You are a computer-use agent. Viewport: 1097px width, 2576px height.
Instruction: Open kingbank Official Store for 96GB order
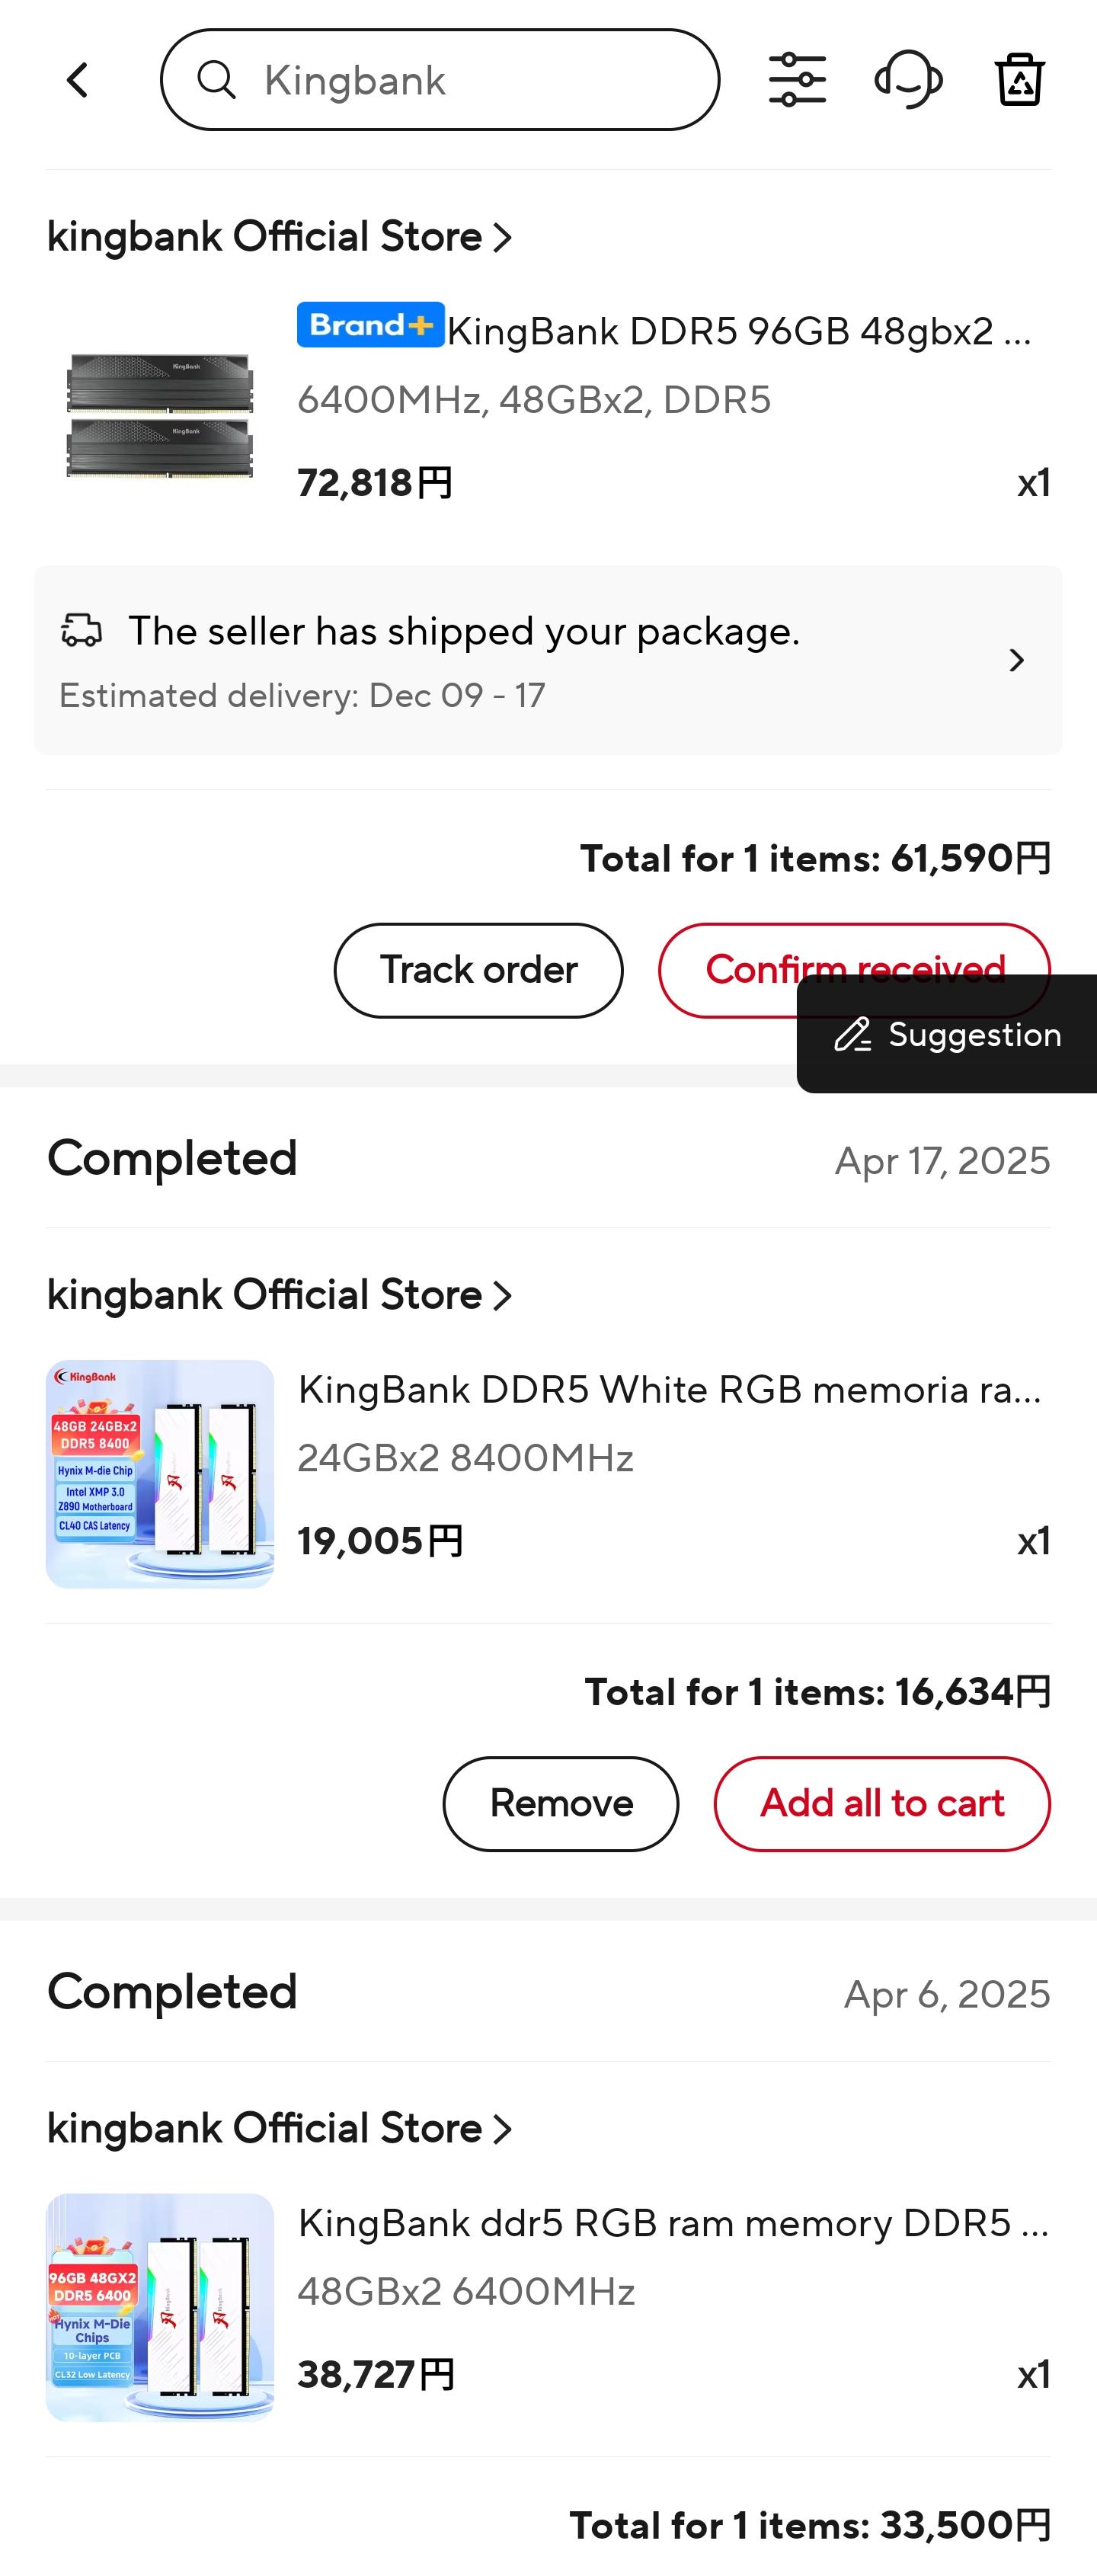(x=280, y=237)
